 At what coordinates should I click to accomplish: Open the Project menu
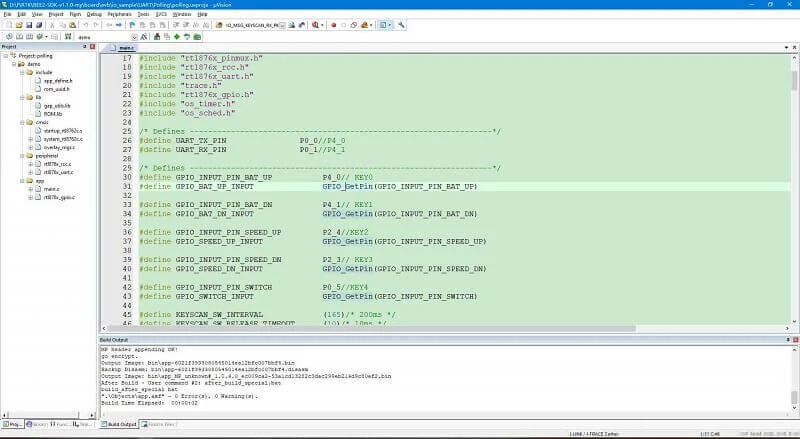(56, 14)
